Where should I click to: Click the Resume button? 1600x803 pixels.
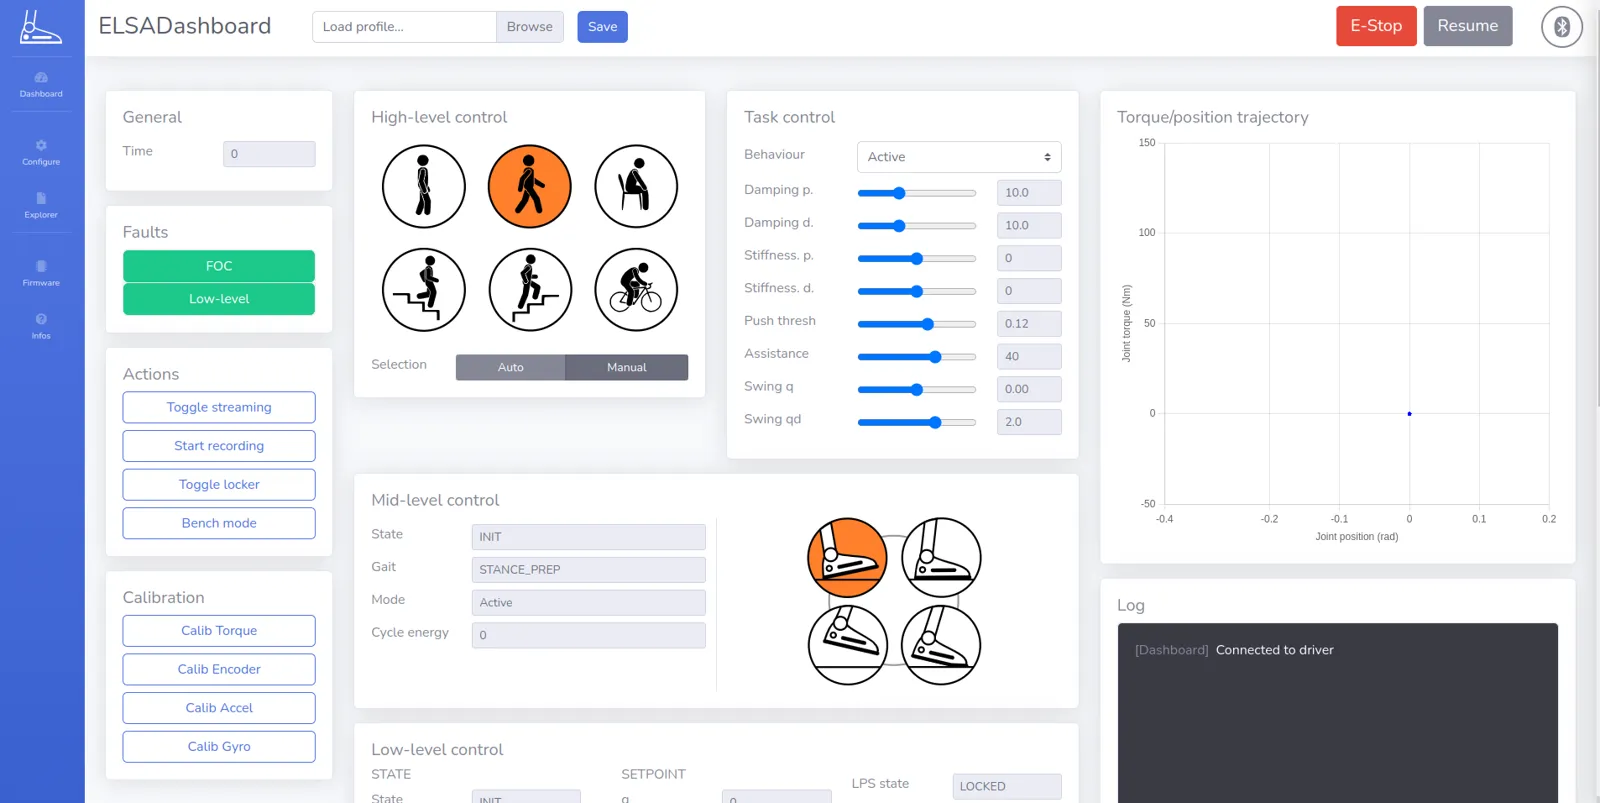1467,26
